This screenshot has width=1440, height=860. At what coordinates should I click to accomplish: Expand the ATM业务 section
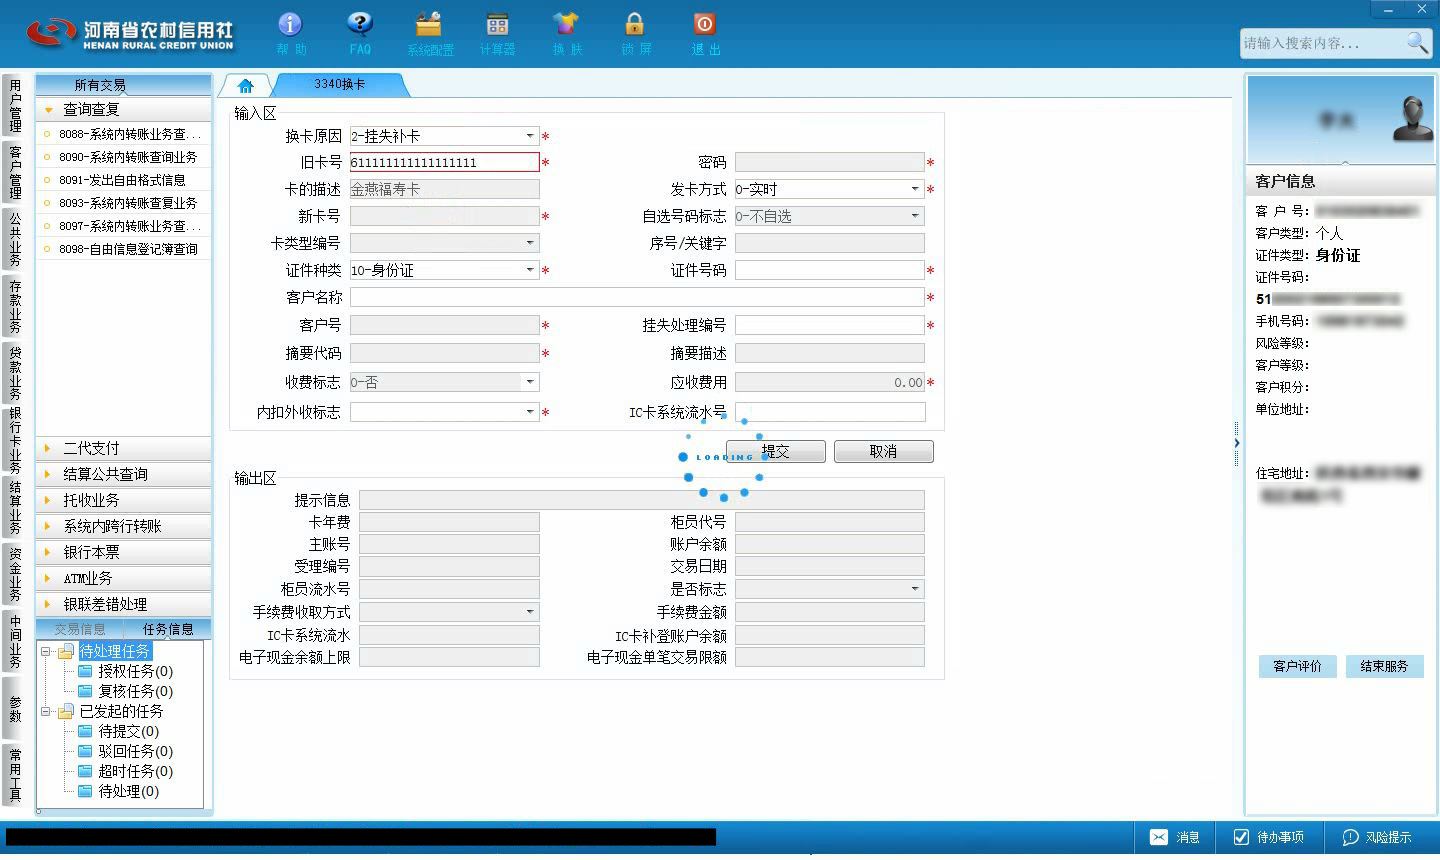point(124,578)
